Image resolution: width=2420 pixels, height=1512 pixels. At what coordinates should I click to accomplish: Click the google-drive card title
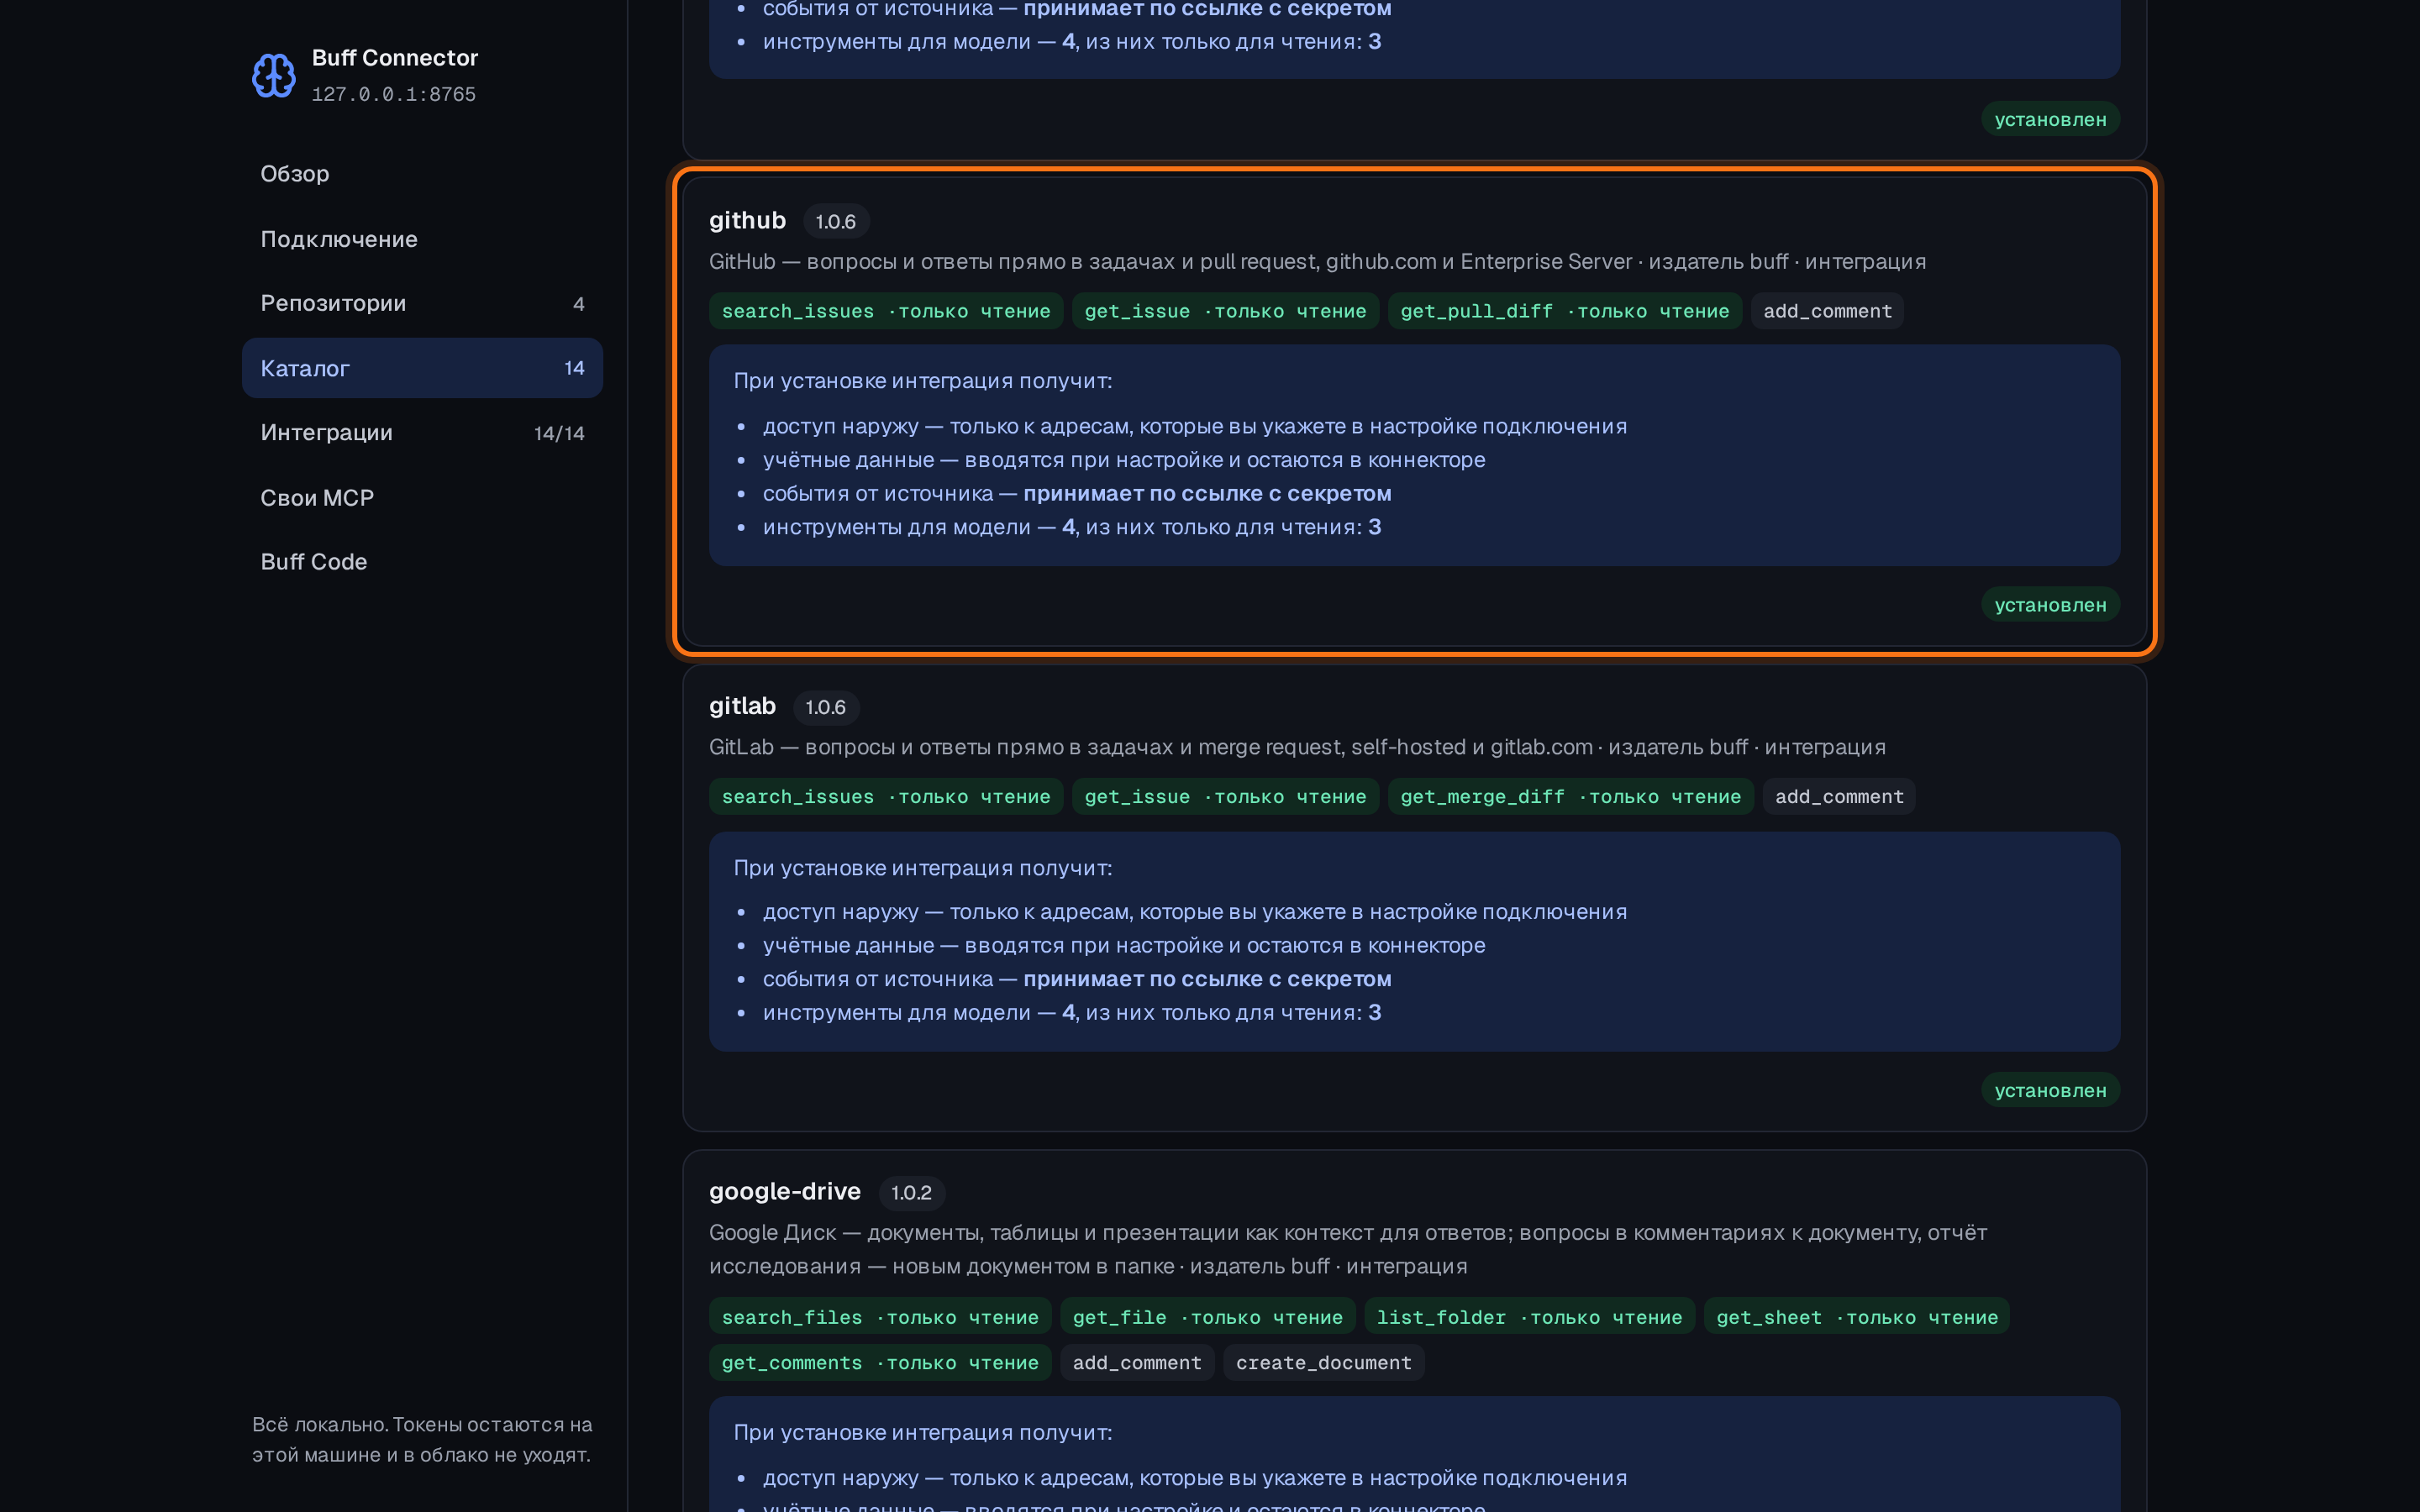(x=784, y=1191)
